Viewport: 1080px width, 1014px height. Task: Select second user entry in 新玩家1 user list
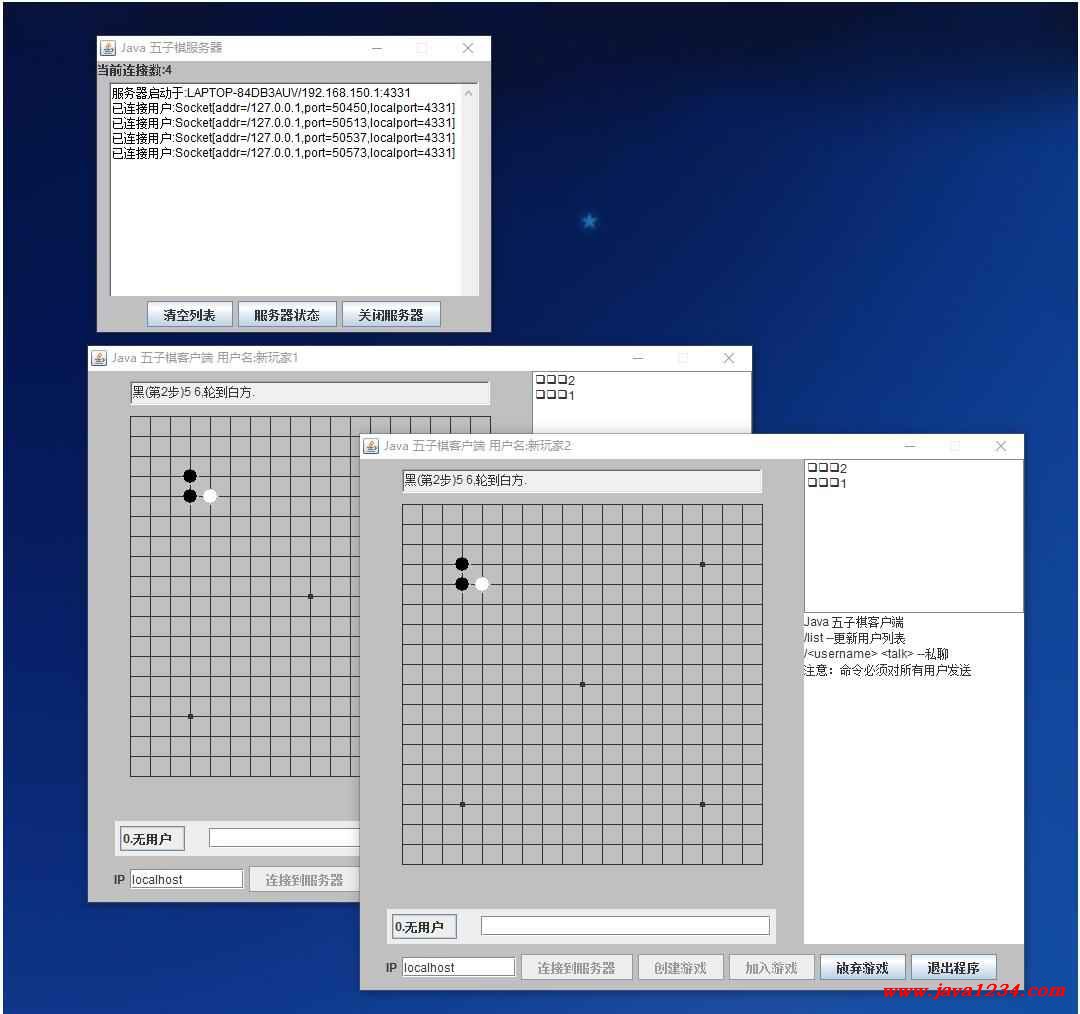pyautogui.click(x=555, y=395)
